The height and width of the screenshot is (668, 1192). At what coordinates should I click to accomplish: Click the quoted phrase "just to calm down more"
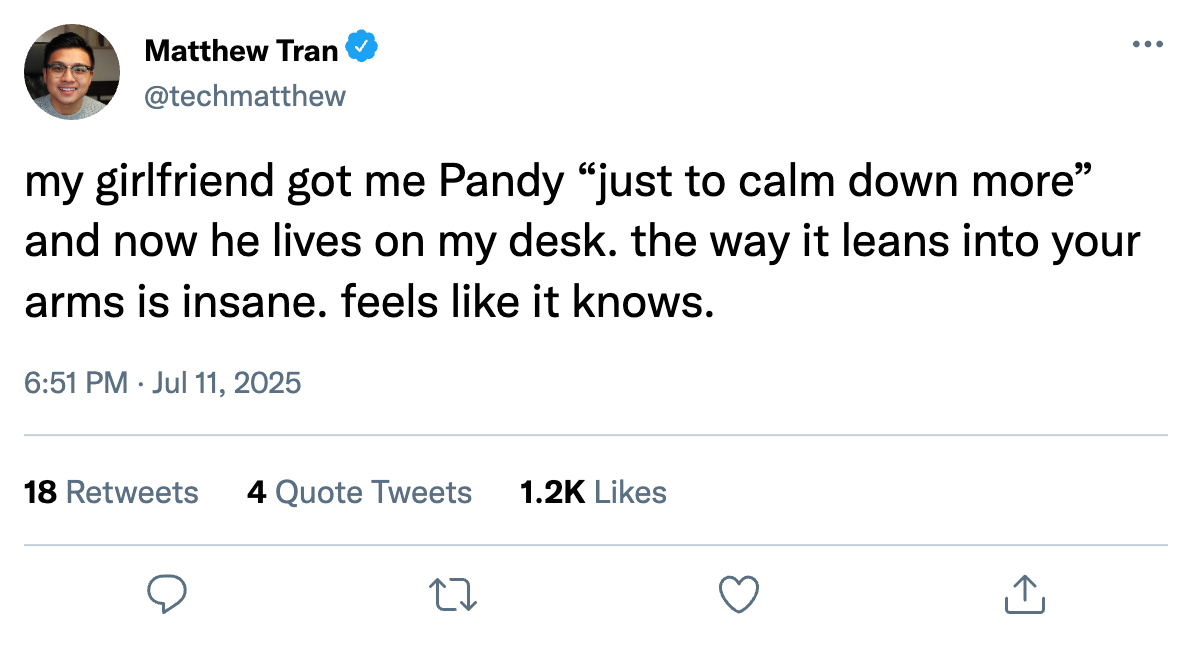tap(835, 182)
